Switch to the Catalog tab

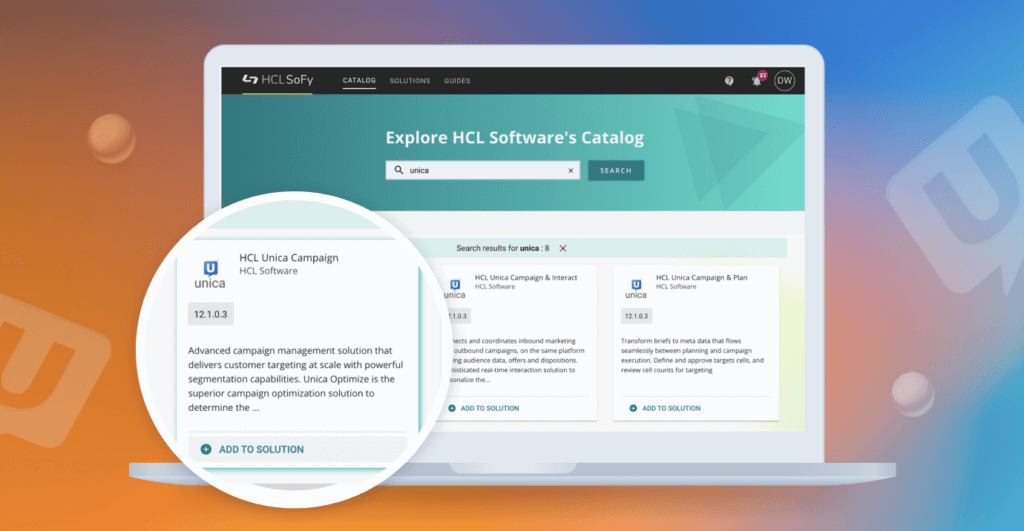pyautogui.click(x=359, y=81)
